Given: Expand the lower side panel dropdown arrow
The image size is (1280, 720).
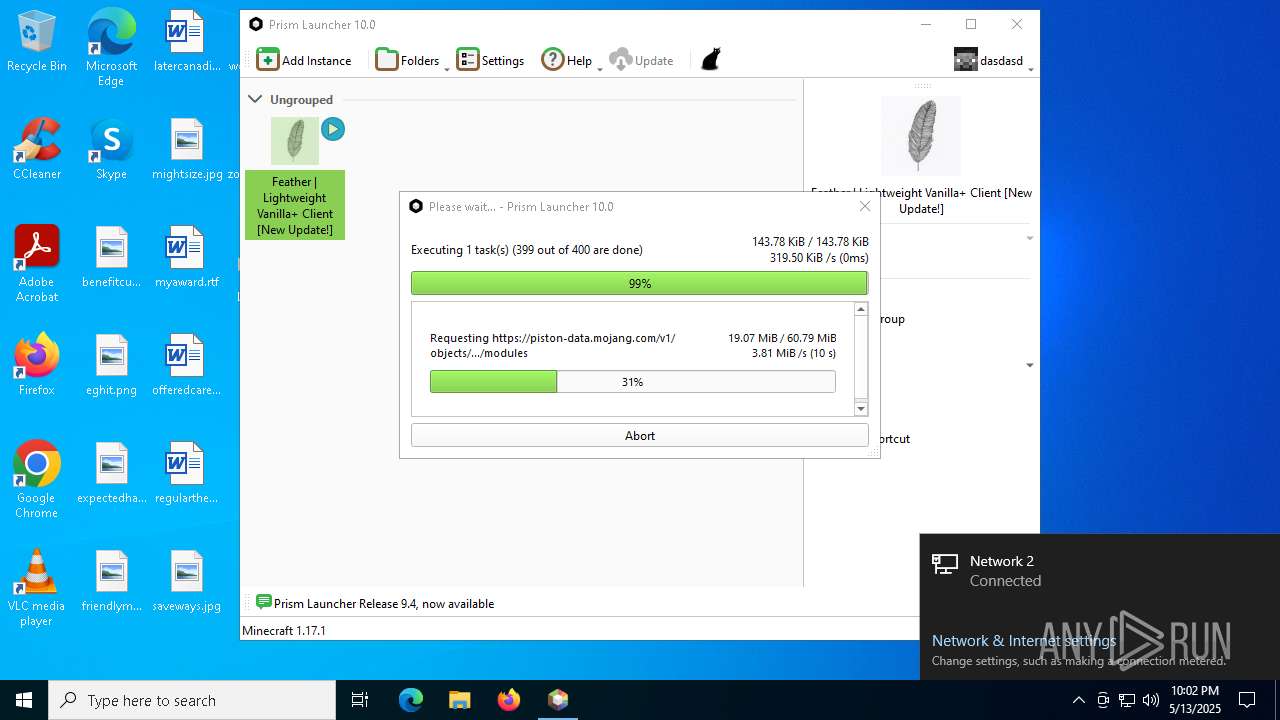Looking at the screenshot, I should click(x=1030, y=365).
